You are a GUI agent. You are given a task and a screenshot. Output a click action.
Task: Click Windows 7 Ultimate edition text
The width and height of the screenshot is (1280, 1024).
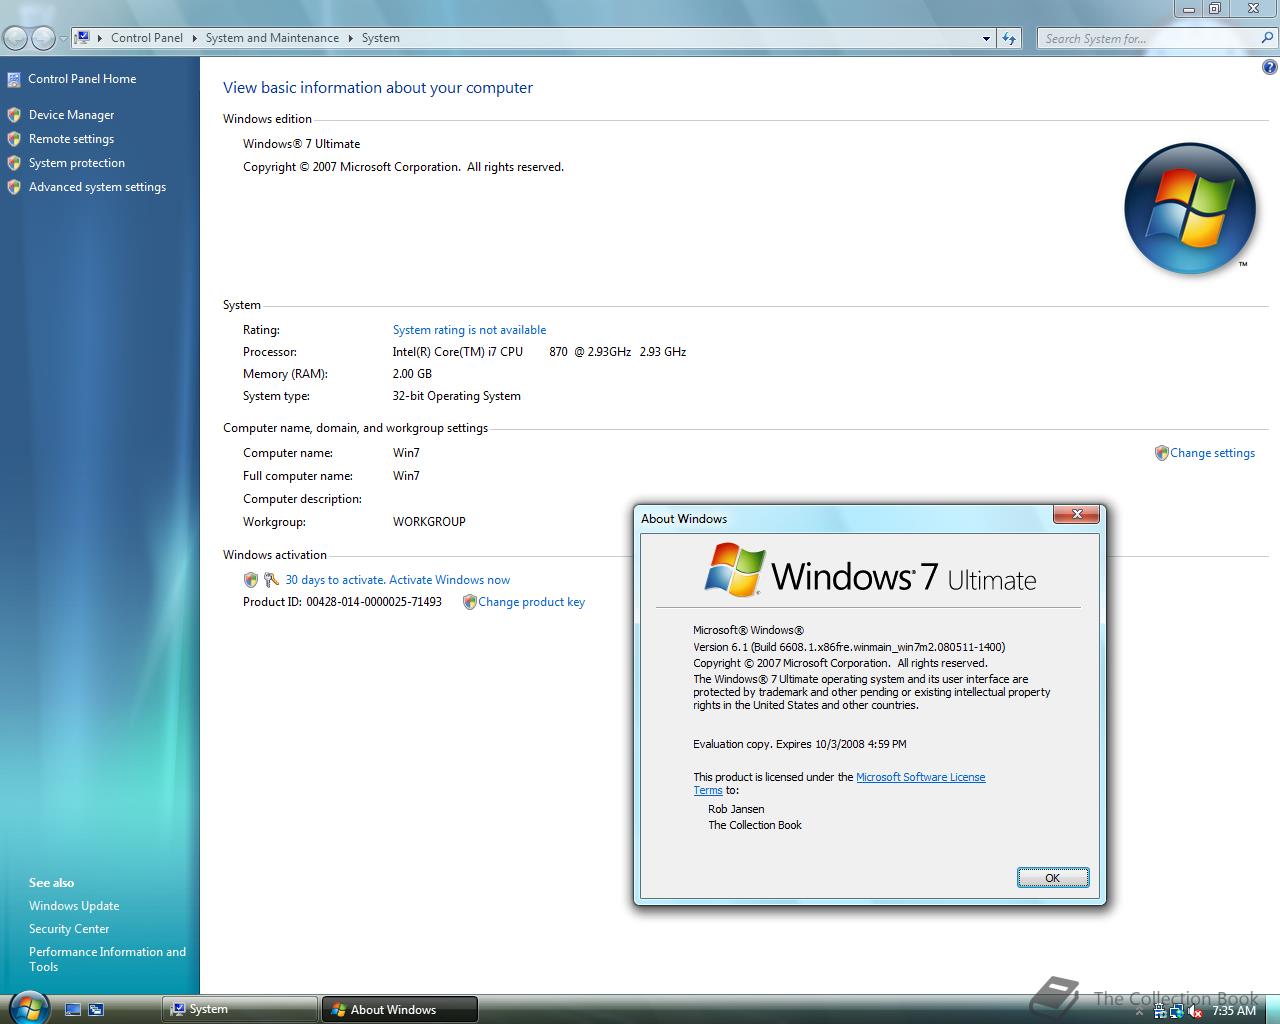(x=301, y=144)
